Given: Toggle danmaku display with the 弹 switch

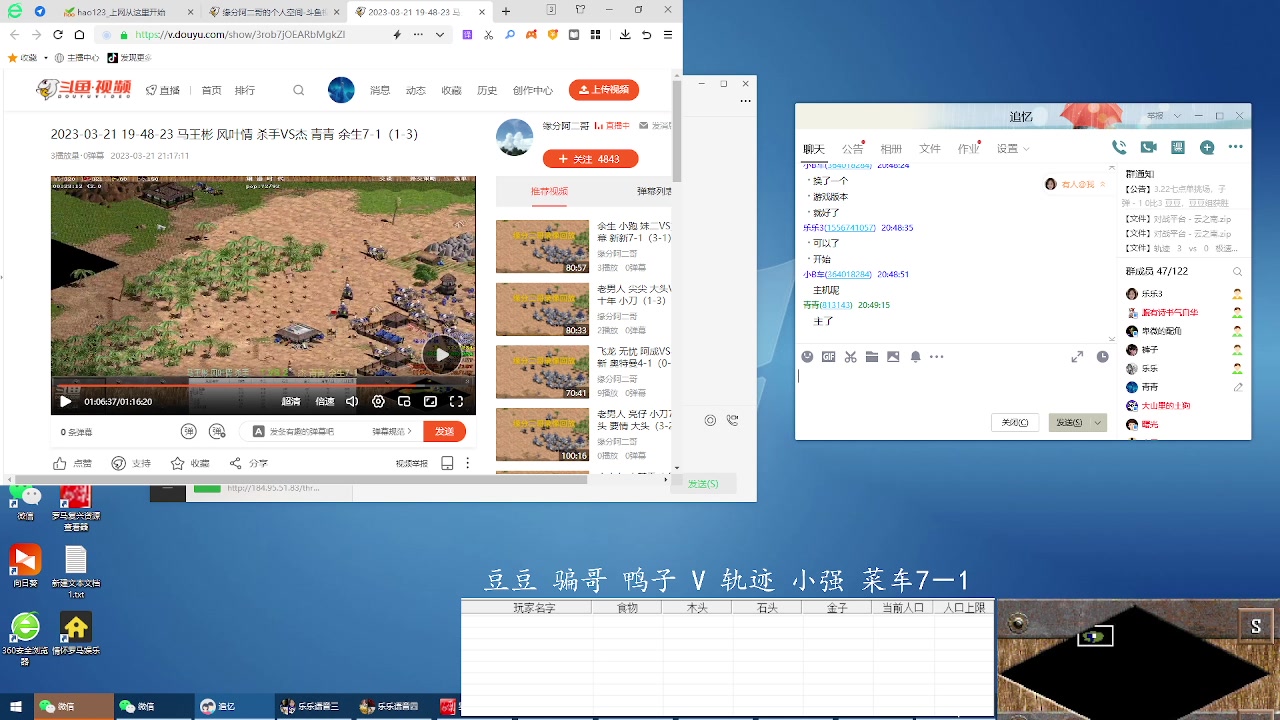Looking at the screenshot, I should coord(189,430).
